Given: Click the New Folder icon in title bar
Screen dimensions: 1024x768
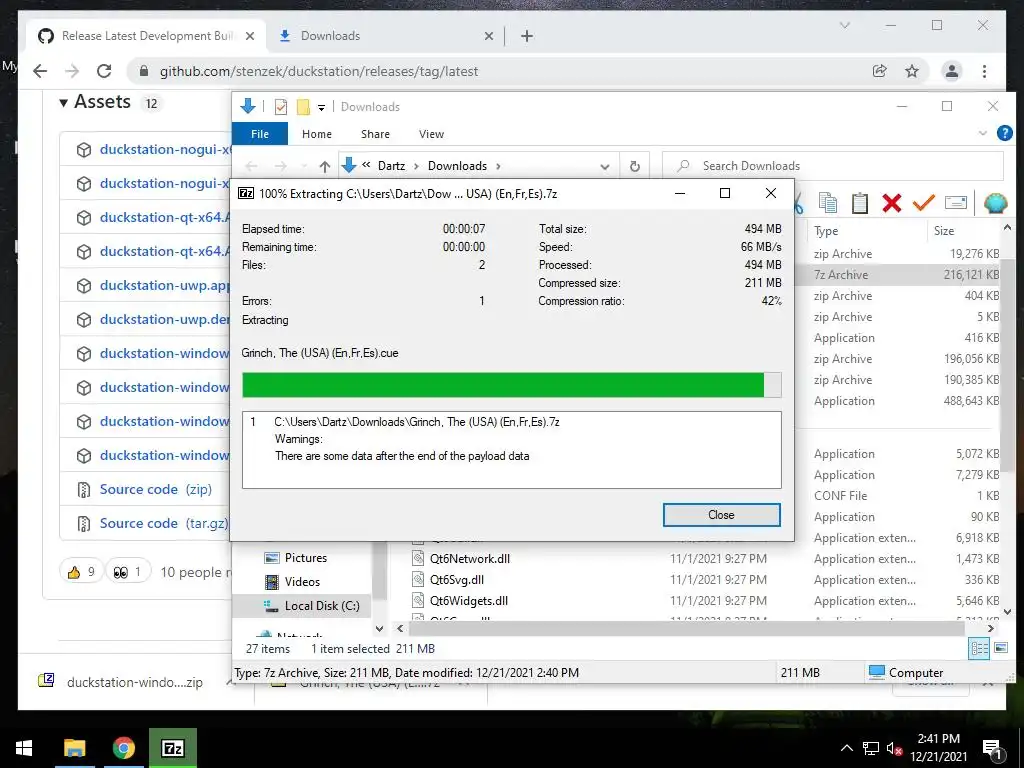Looking at the screenshot, I should (303, 107).
